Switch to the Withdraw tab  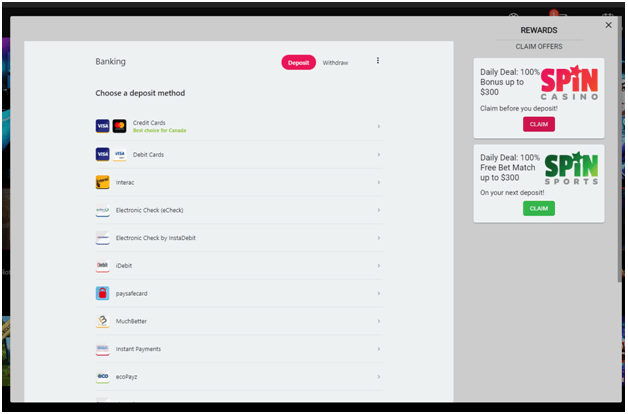335,63
